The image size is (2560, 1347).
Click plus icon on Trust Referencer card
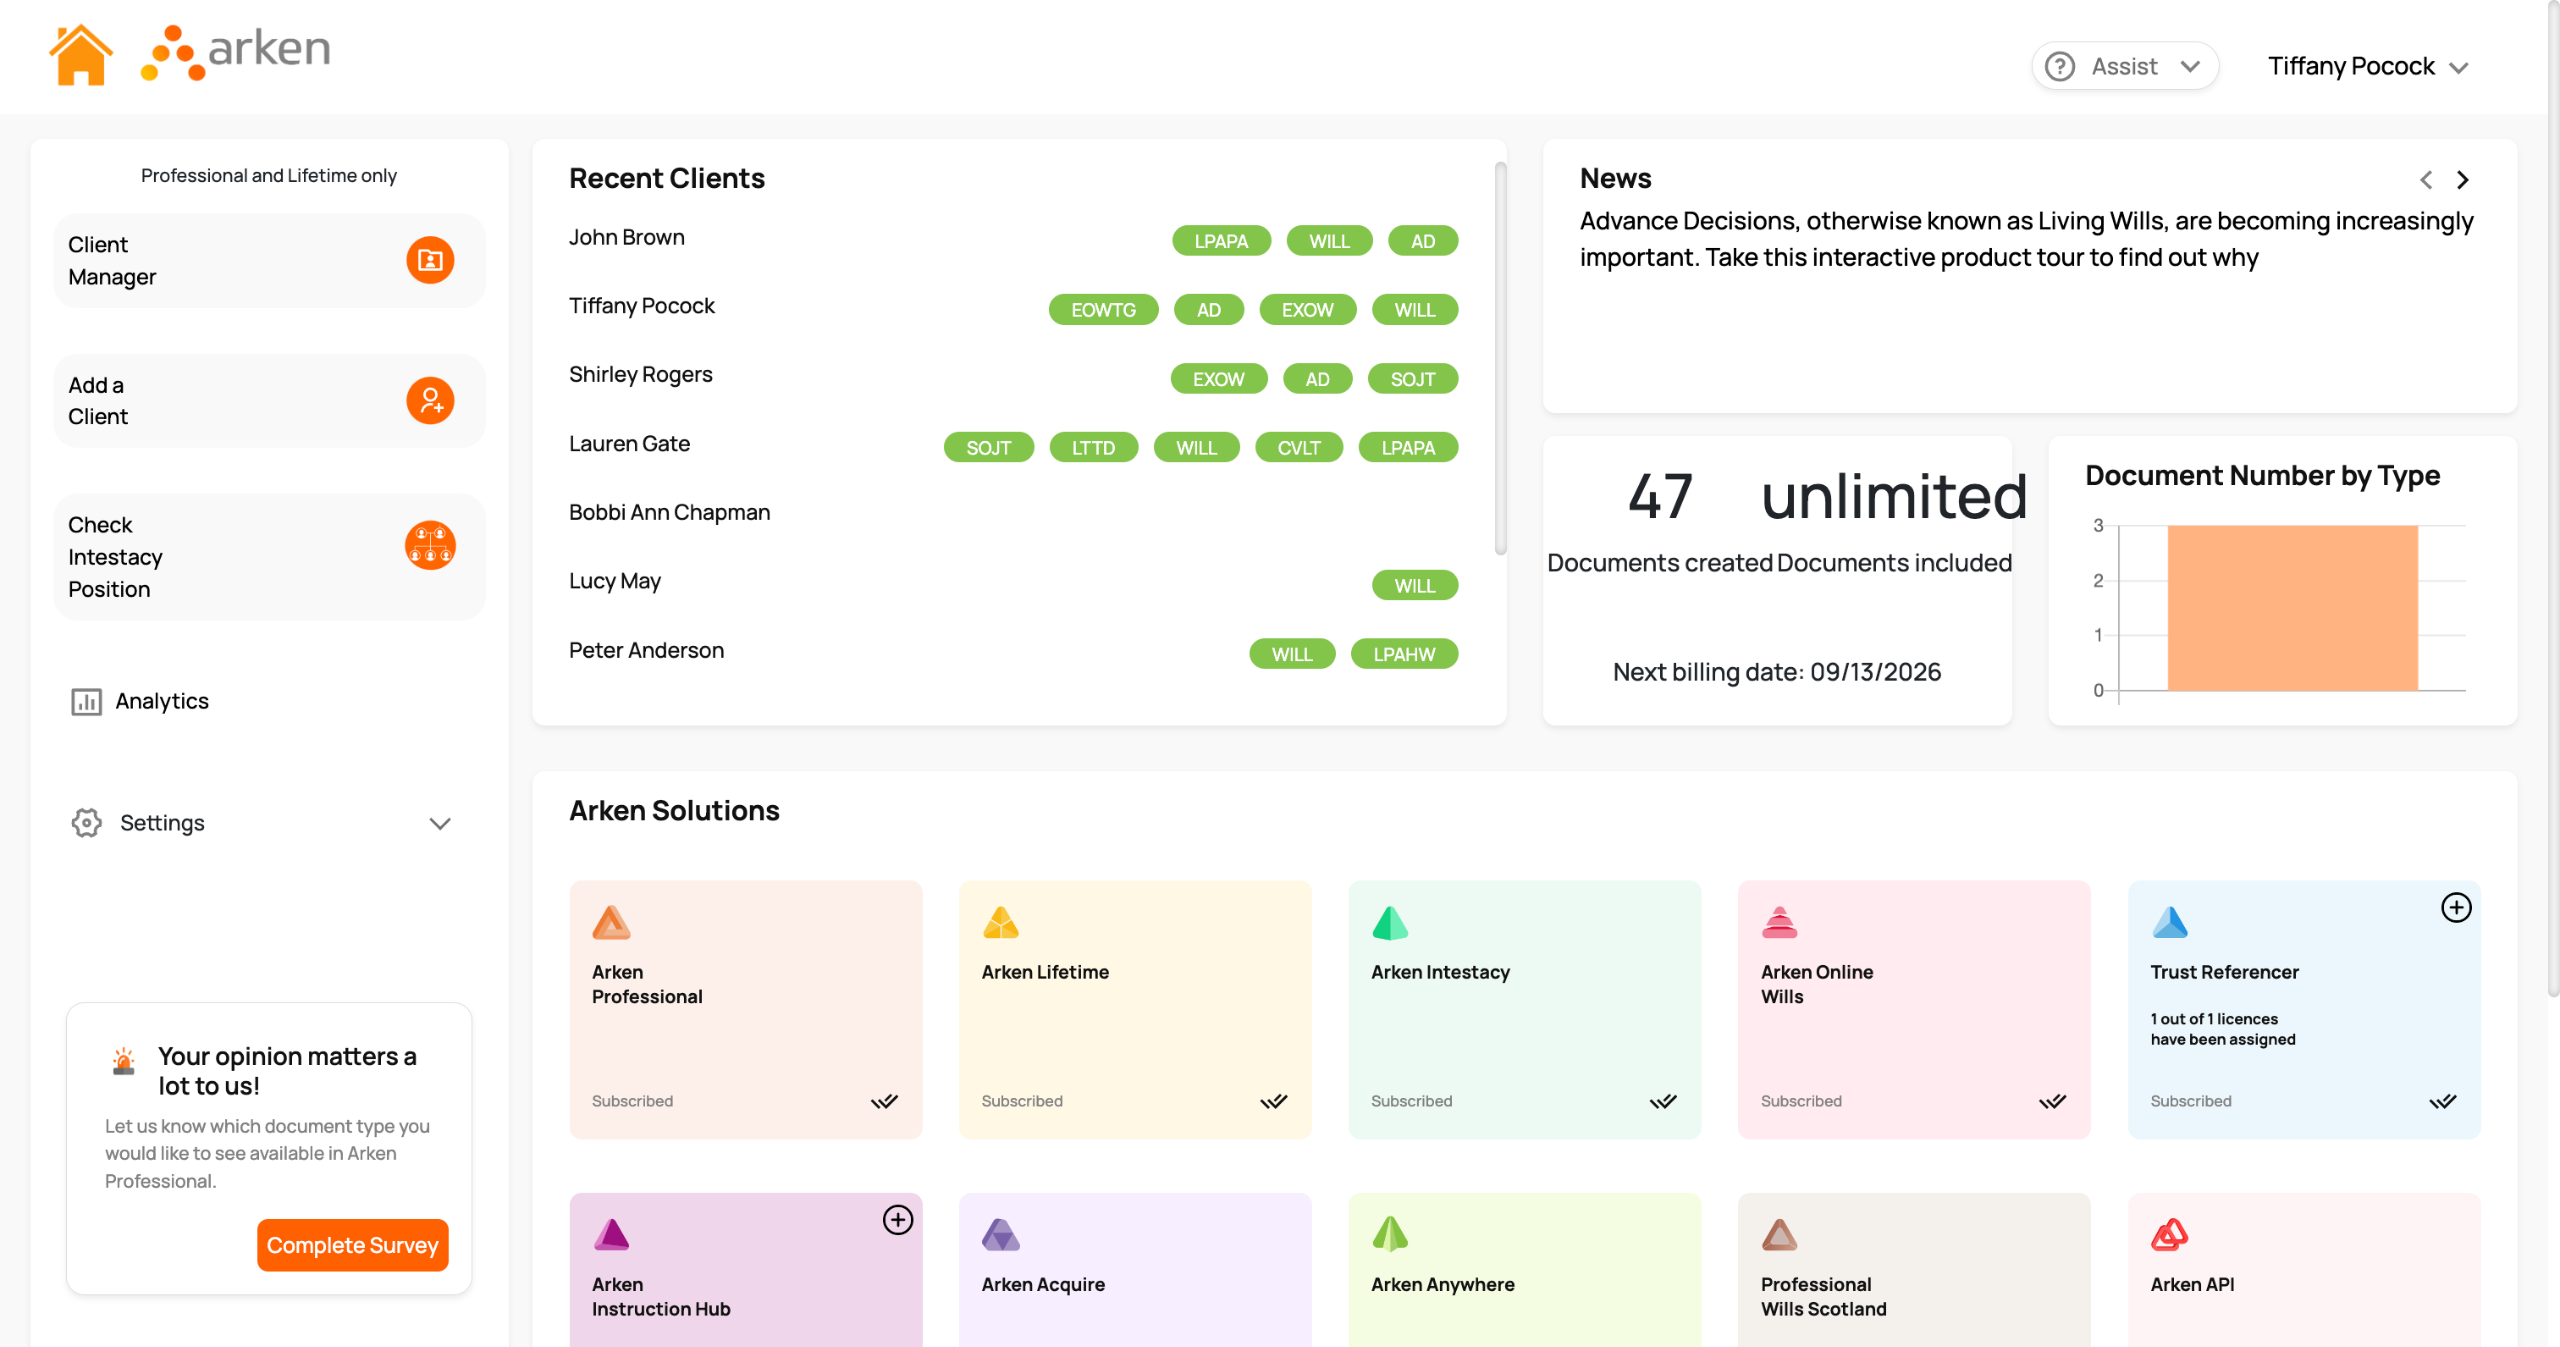pos(2455,908)
